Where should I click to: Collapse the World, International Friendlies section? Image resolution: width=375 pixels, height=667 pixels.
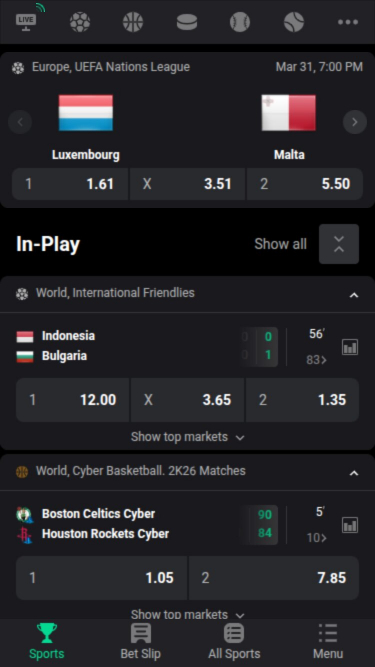[x=354, y=295]
